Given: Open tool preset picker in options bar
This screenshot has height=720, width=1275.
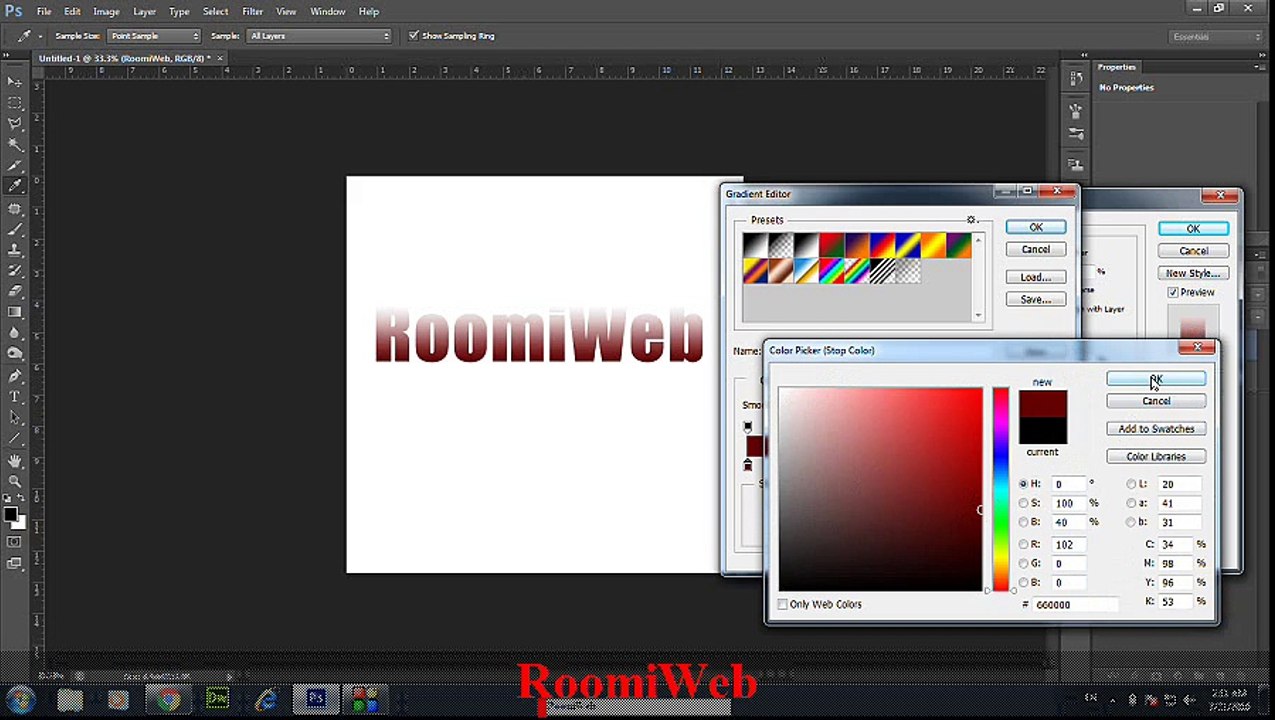Looking at the screenshot, I should click(28, 36).
